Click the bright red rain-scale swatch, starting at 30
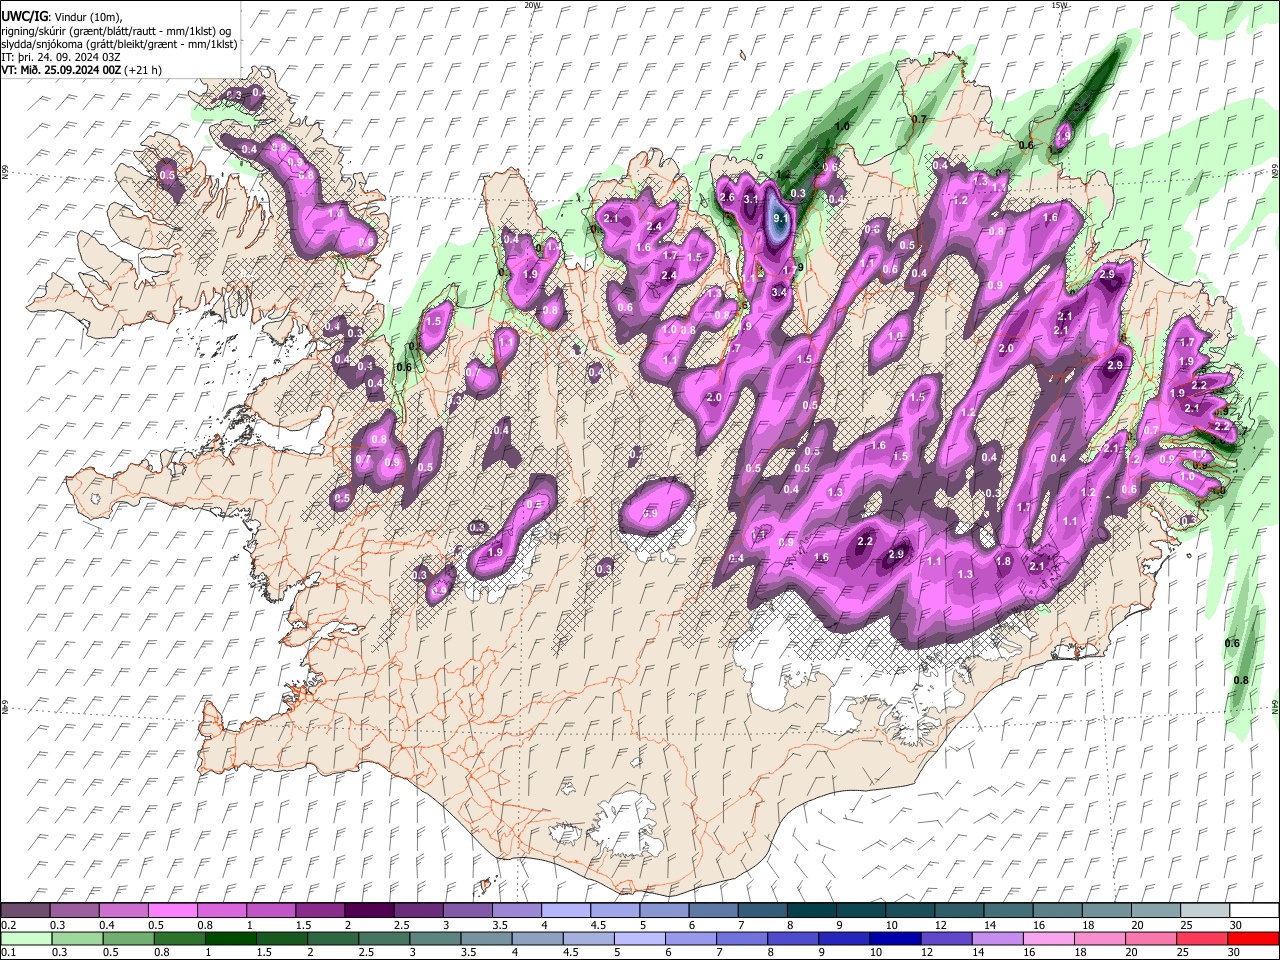1280x960 pixels. [x=1252, y=939]
